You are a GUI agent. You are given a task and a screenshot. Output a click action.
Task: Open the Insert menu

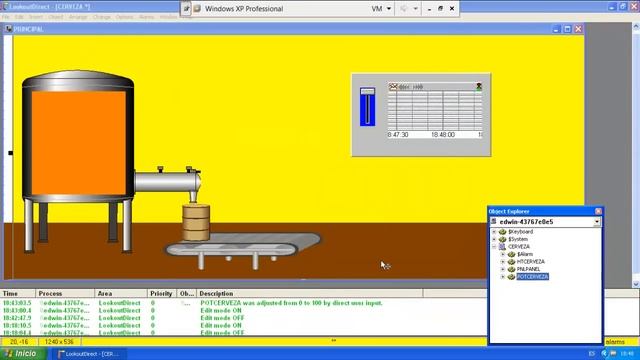pos(36,17)
